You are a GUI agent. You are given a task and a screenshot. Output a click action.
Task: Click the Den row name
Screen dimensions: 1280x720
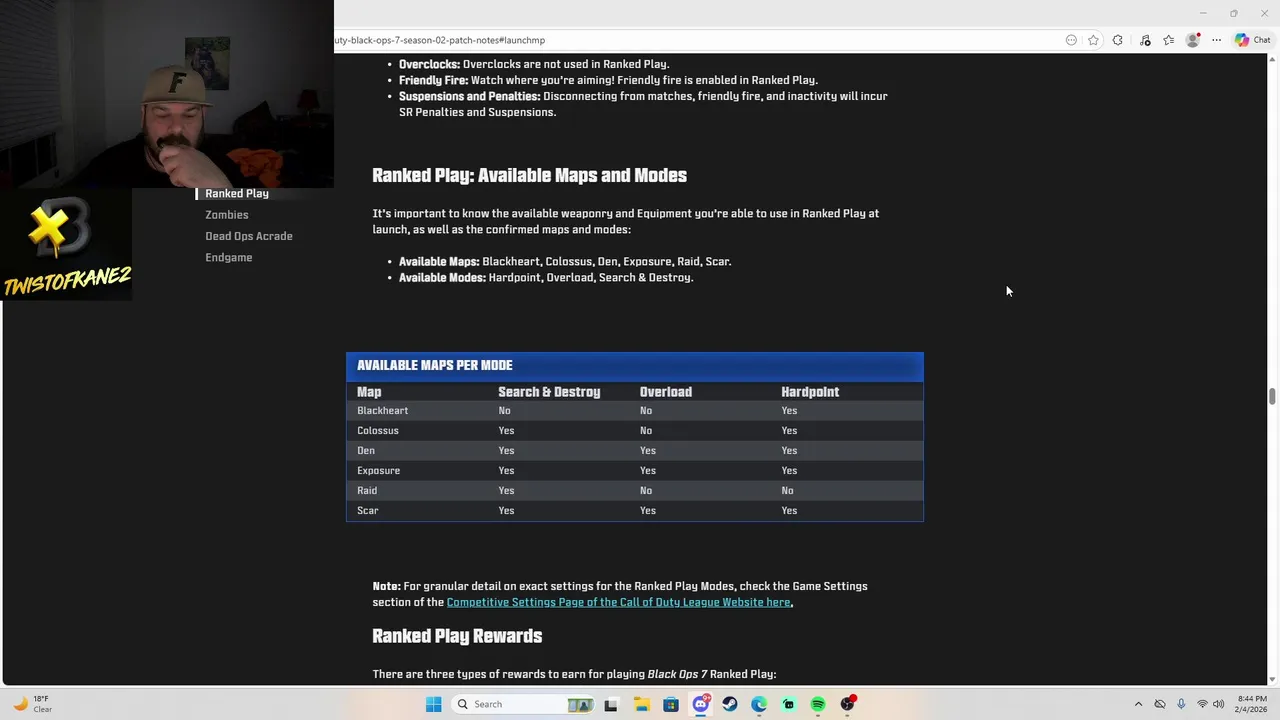[366, 451]
